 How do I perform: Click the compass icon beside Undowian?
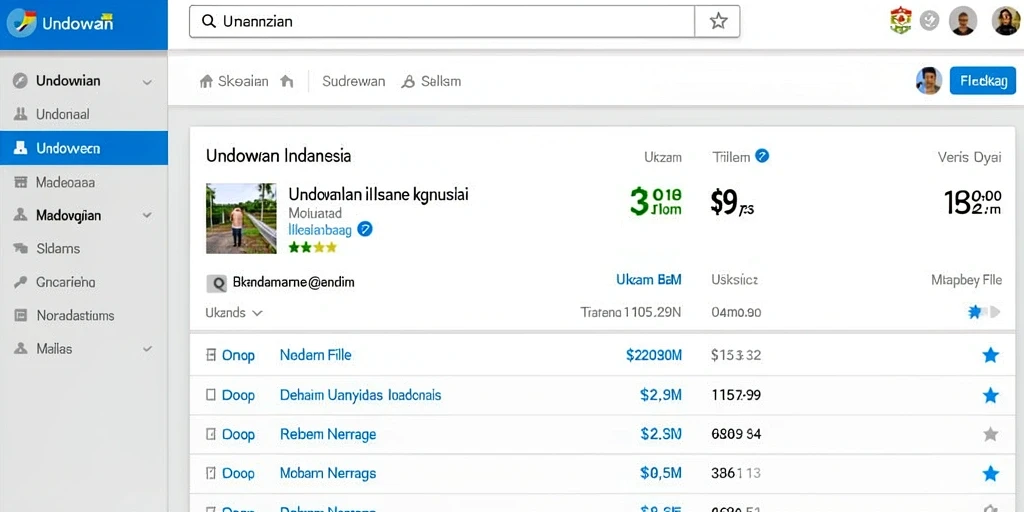pyautogui.click(x=20, y=81)
